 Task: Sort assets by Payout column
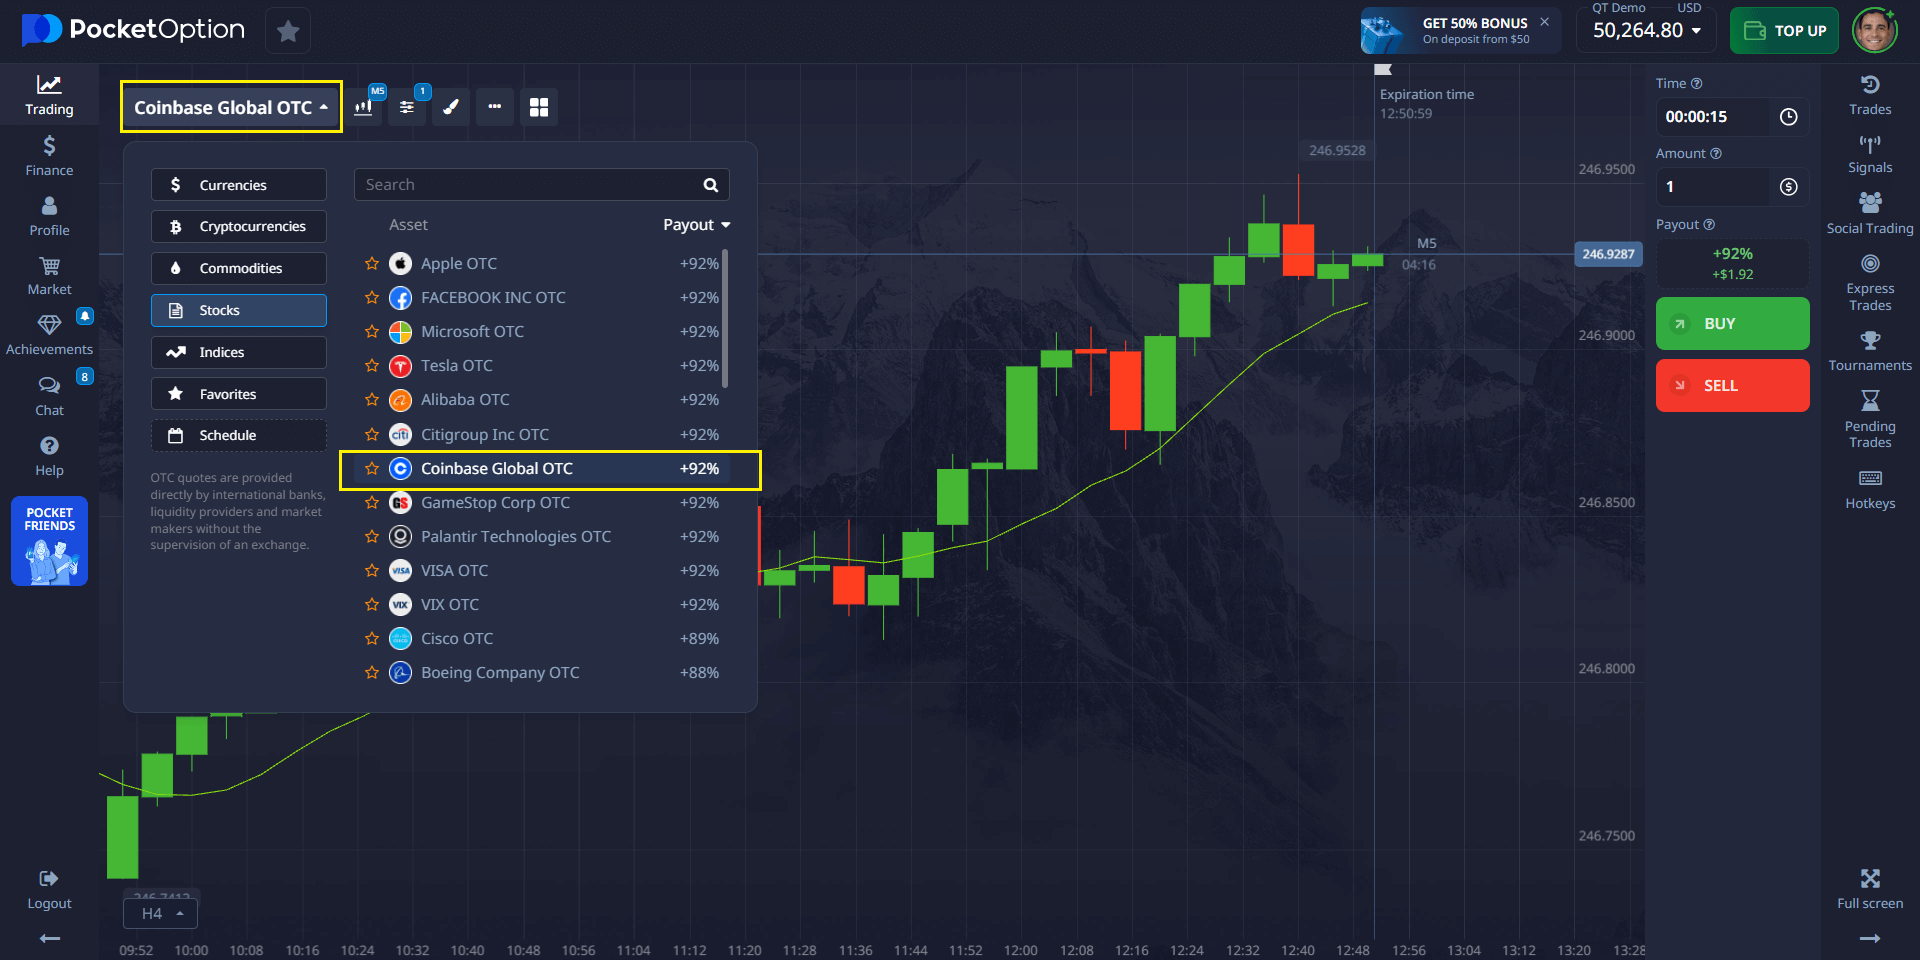tap(696, 225)
